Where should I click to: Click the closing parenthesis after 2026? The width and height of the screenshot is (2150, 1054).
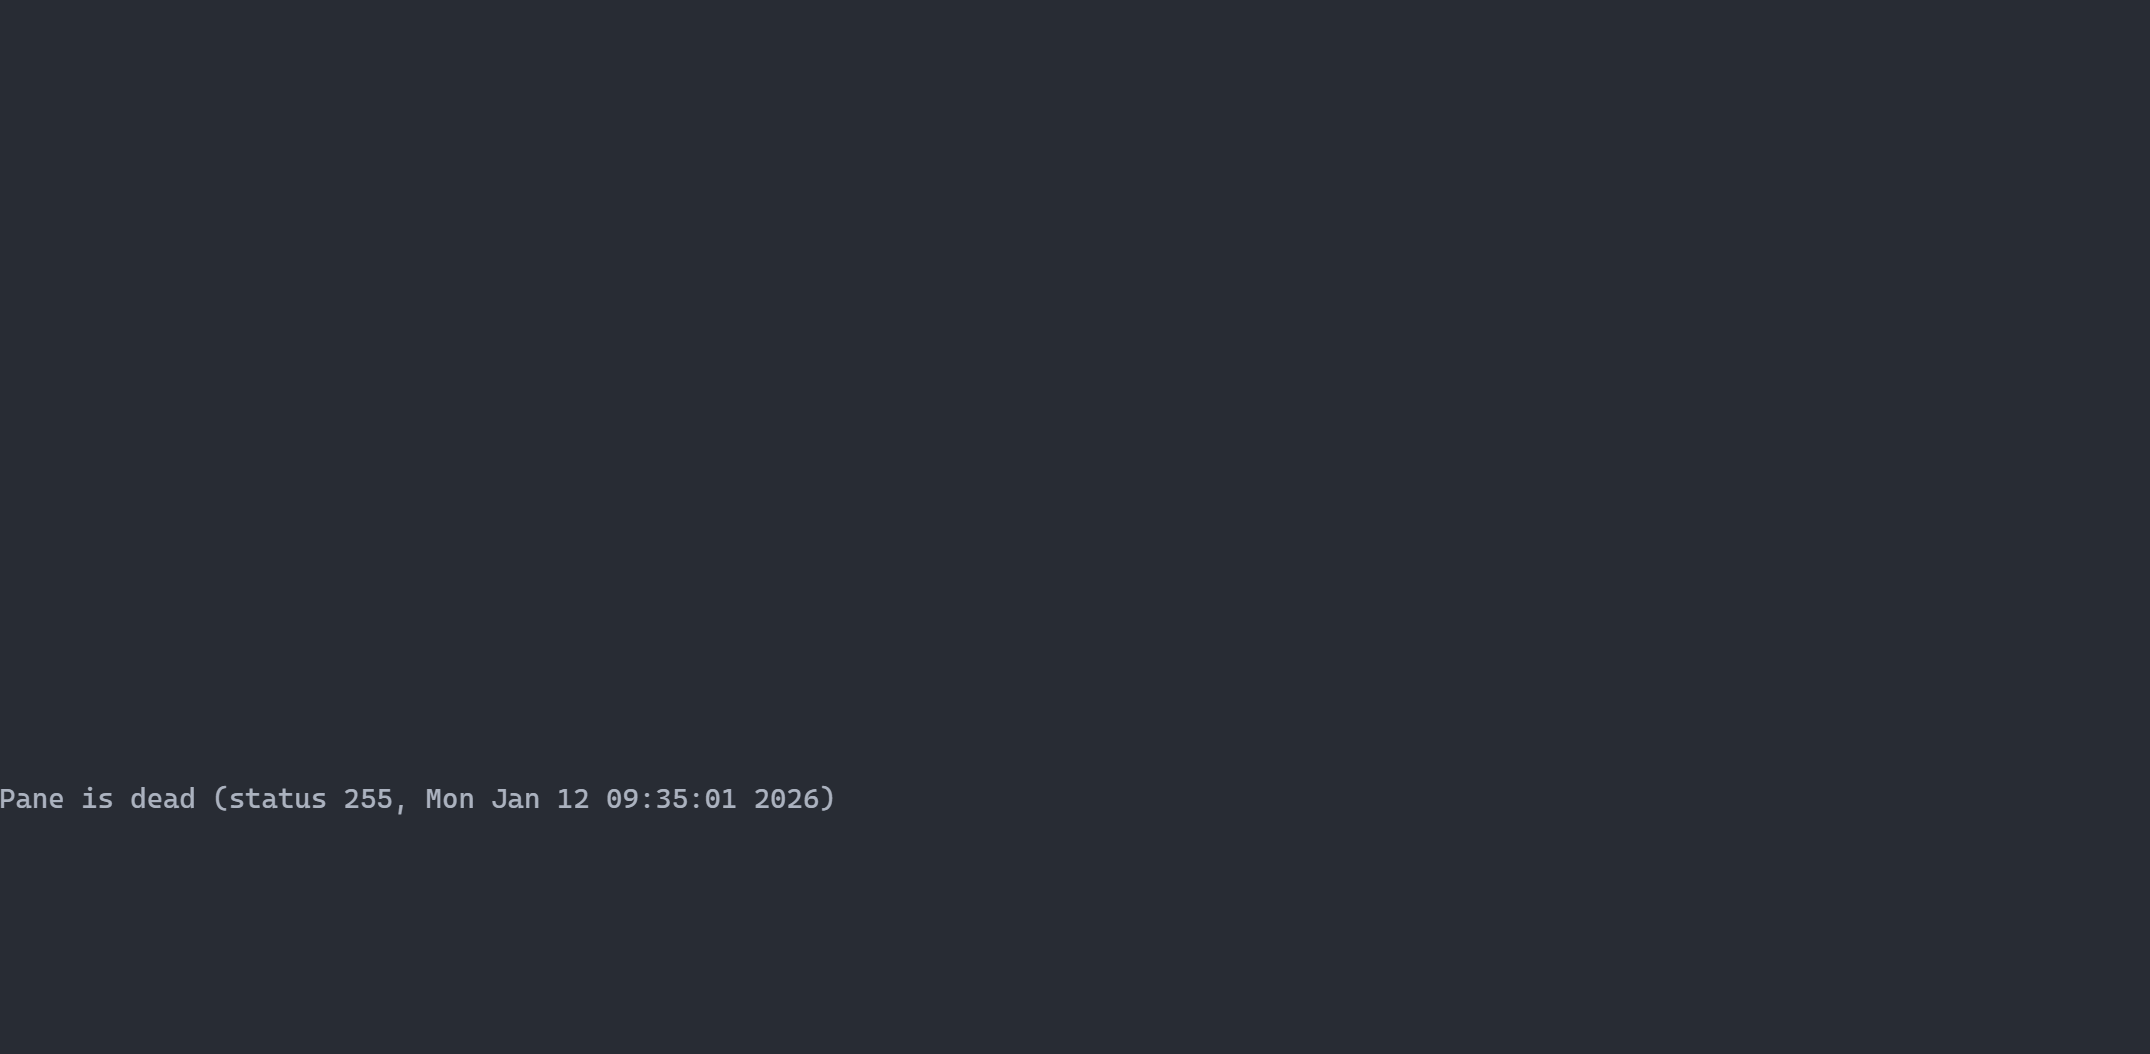[x=827, y=799]
